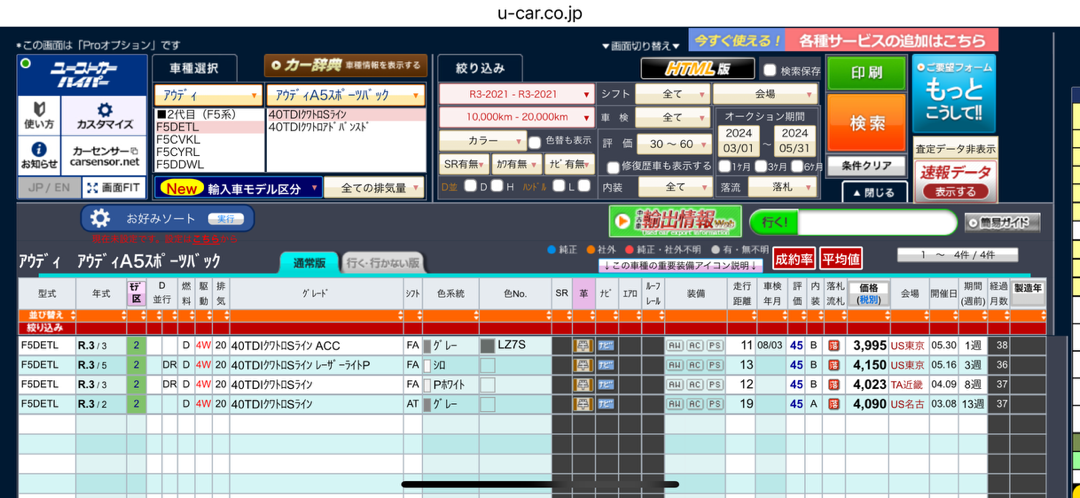This screenshot has height=498, width=1080.
Task: Click the AW equipment icon in 3,995 row
Action: (674, 346)
